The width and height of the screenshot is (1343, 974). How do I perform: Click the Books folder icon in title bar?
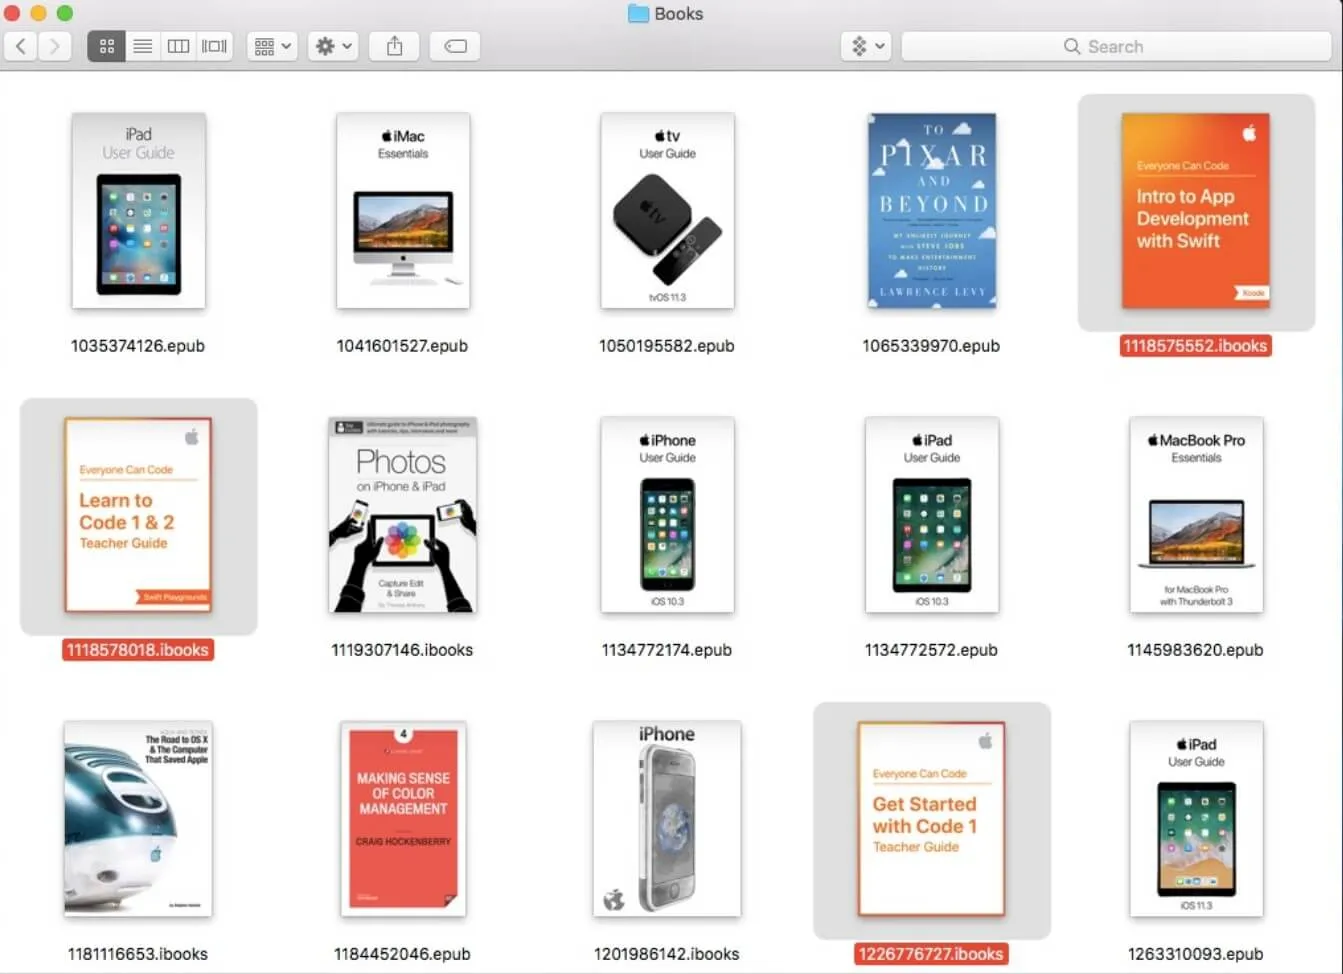click(x=638, y=14)
